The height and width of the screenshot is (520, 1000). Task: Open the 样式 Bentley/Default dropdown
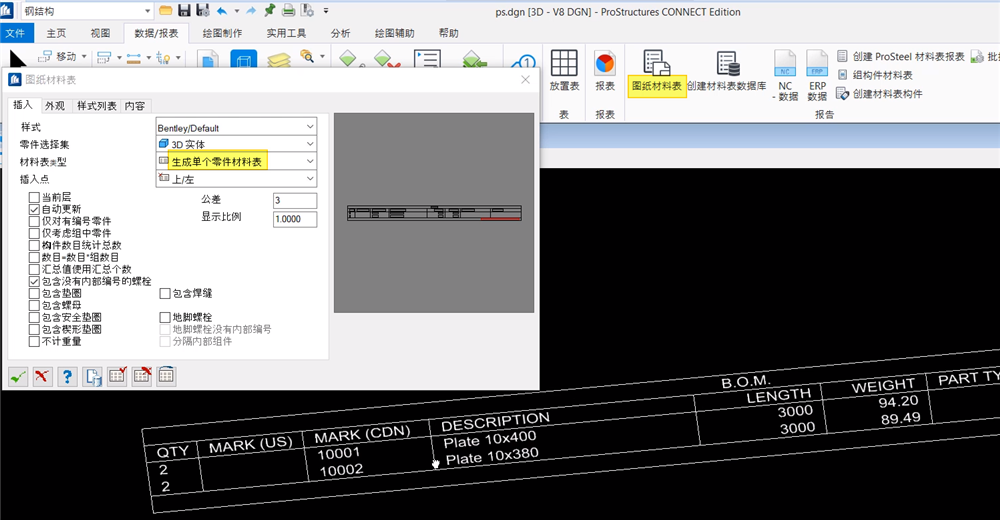point(236,127)
